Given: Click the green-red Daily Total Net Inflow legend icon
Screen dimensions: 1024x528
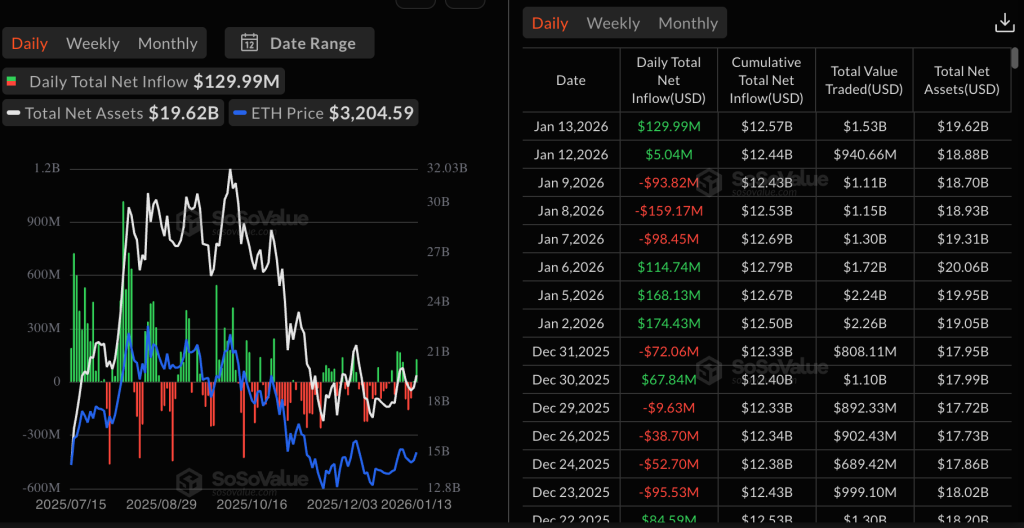Looking at the screenshot, I should (x=12, y=81).
